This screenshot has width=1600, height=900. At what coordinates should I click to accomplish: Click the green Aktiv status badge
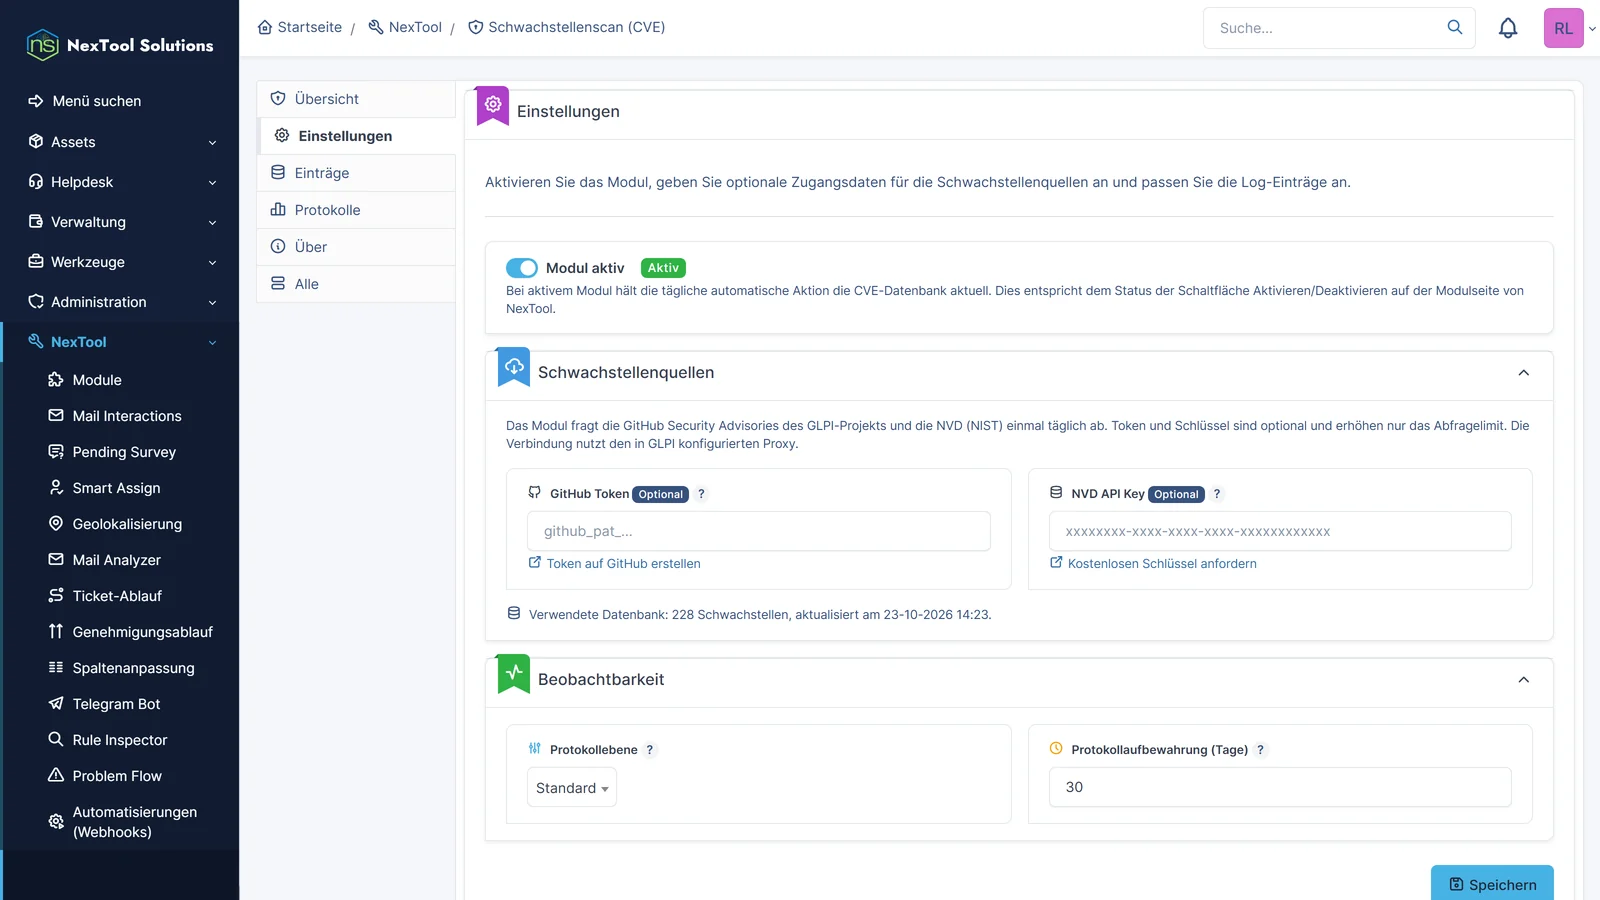[x=663, y=268]
